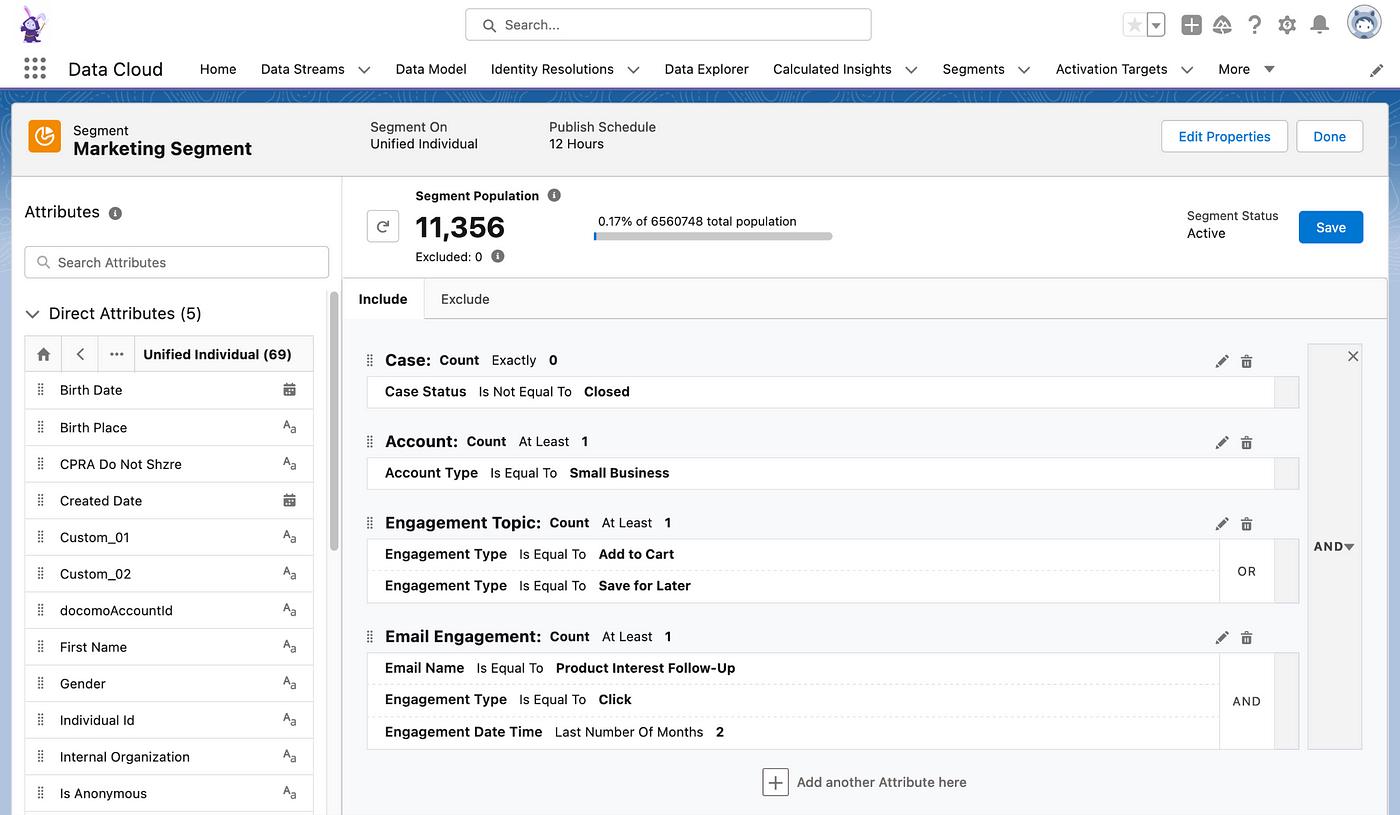
Task: Open the Segments nav dropdown chevron
Action: pyautogui.click(x=1024, y=70)
